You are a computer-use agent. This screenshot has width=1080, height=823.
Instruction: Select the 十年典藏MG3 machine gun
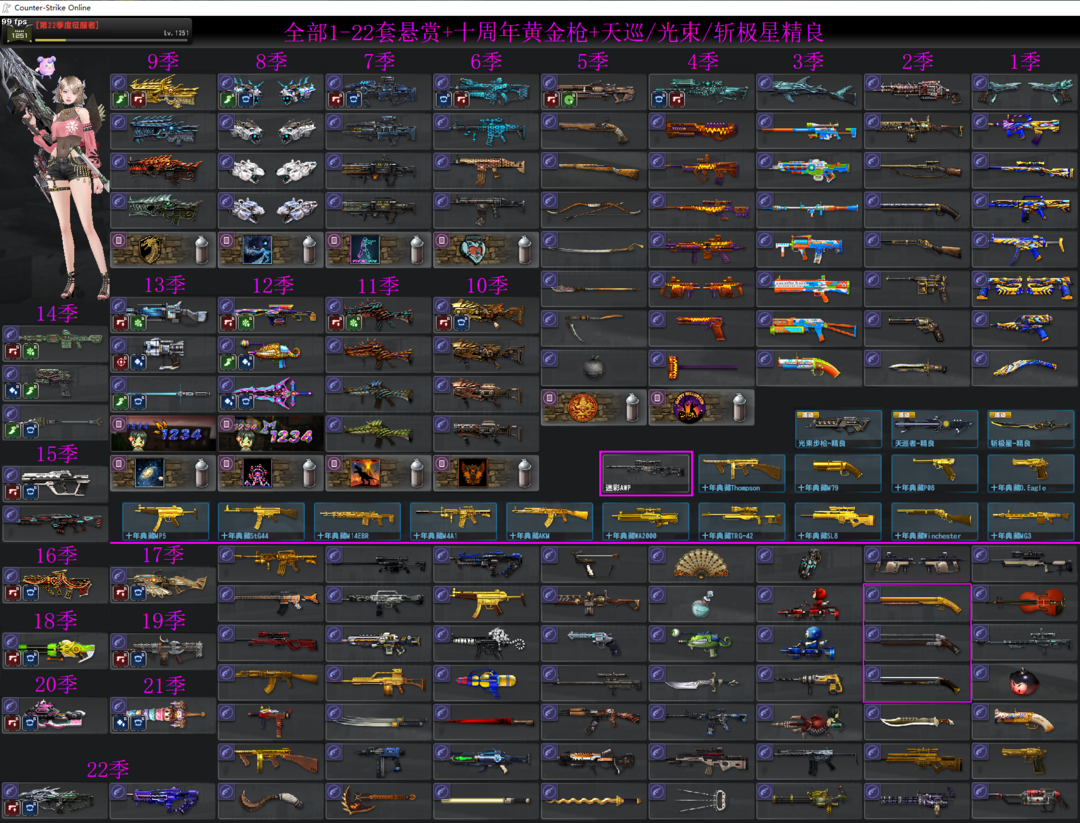coord(1031,521)
